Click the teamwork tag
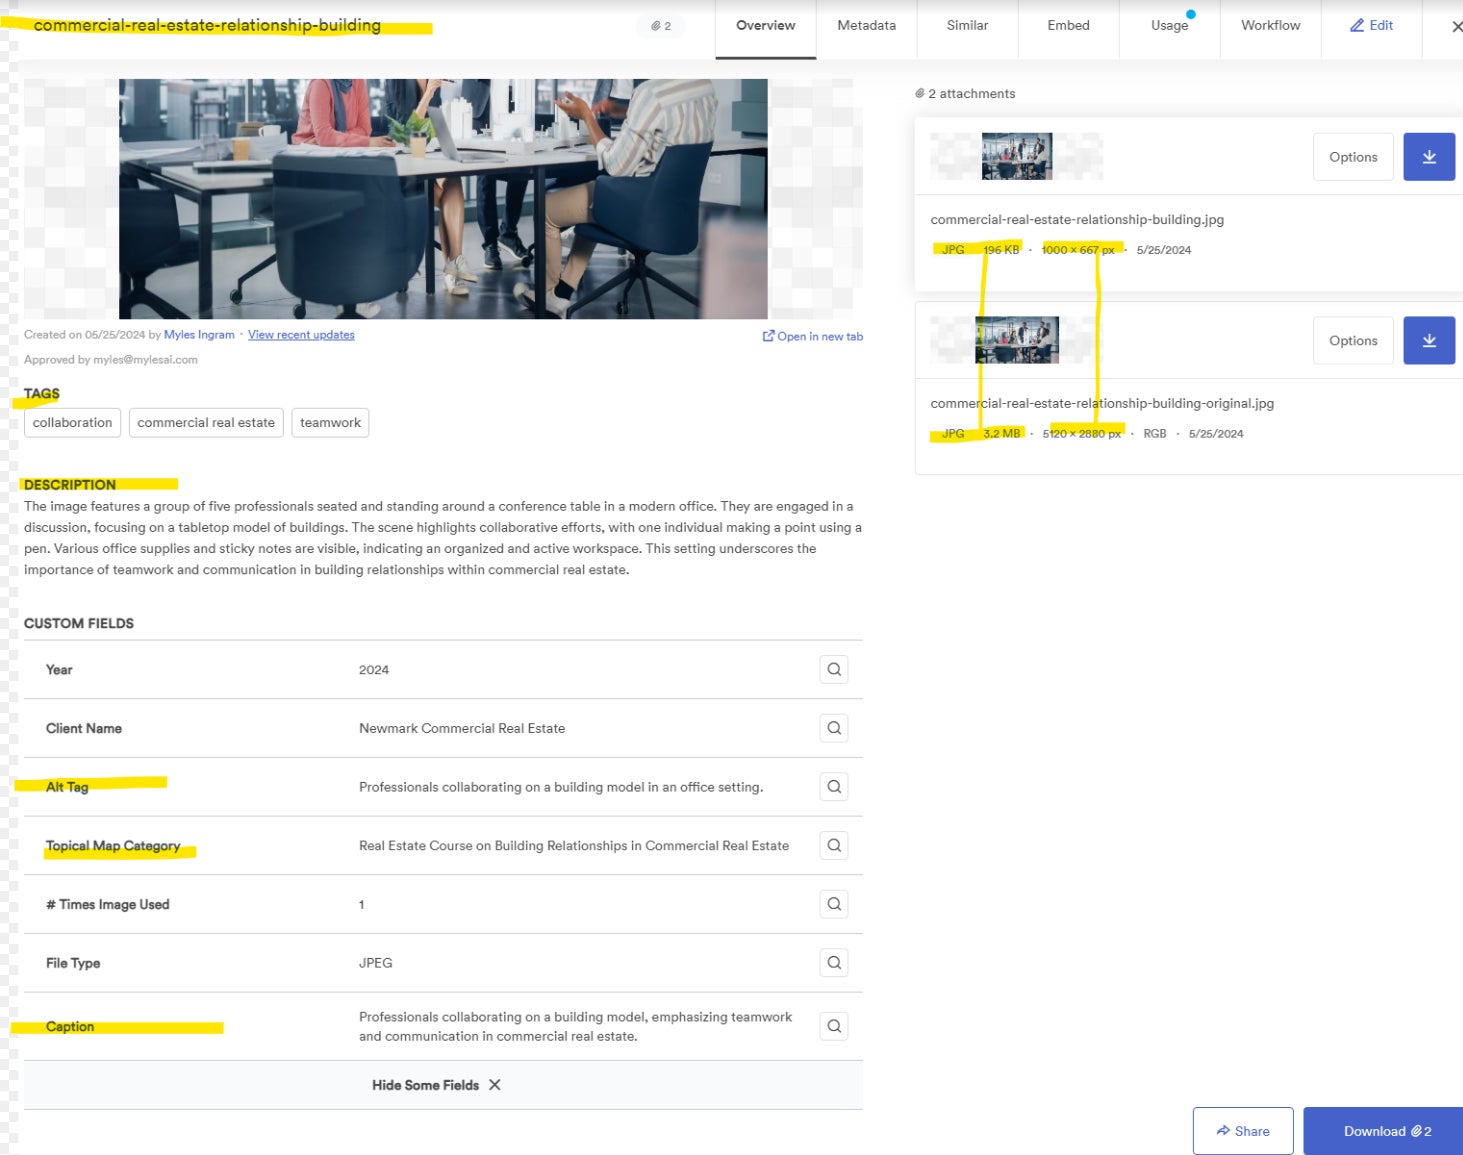1463x1155 pixels. coord(330,423)
